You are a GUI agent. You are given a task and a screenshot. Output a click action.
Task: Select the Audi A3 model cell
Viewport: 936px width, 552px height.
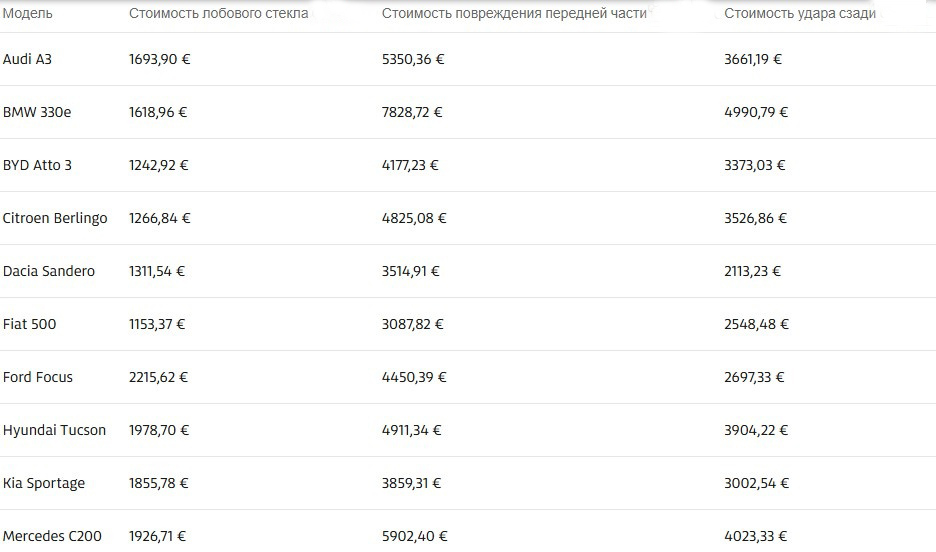28,59
